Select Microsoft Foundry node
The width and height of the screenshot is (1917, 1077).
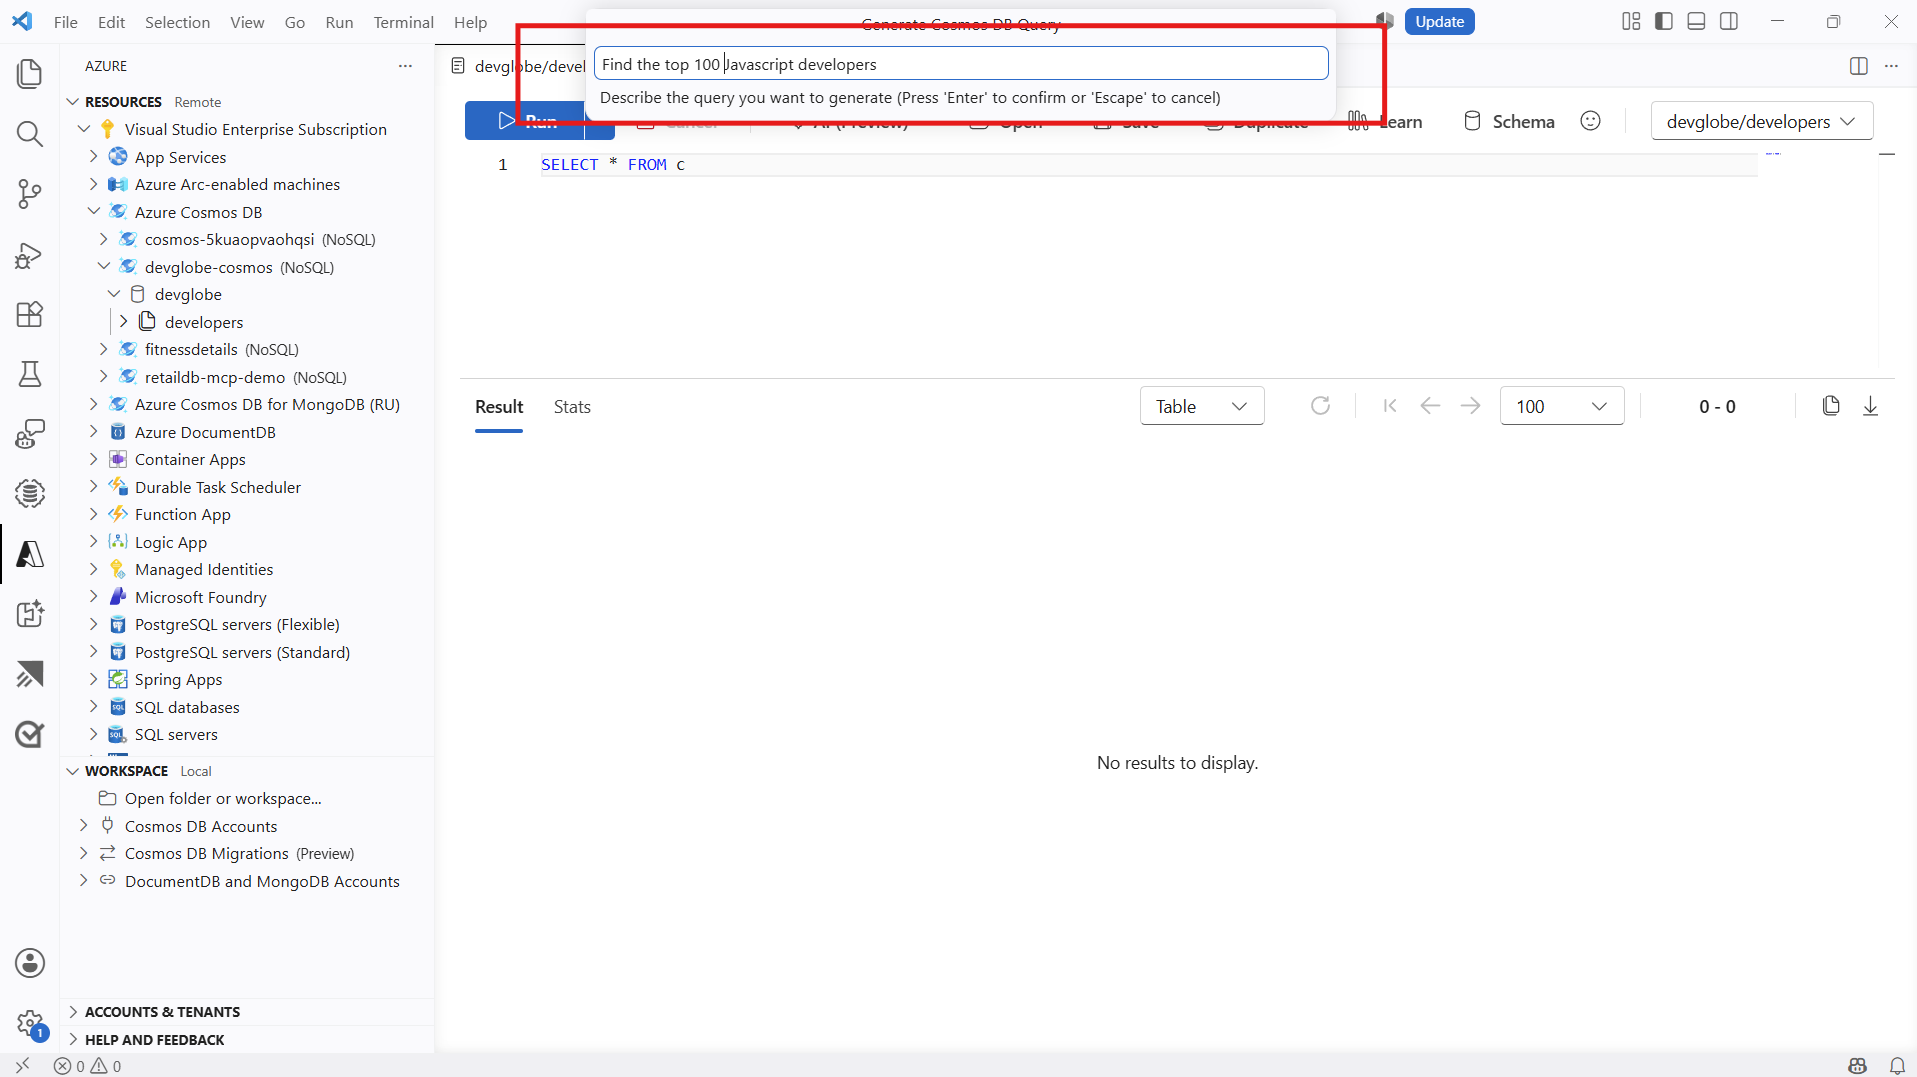pyautogui.click(x=200, y=597)
